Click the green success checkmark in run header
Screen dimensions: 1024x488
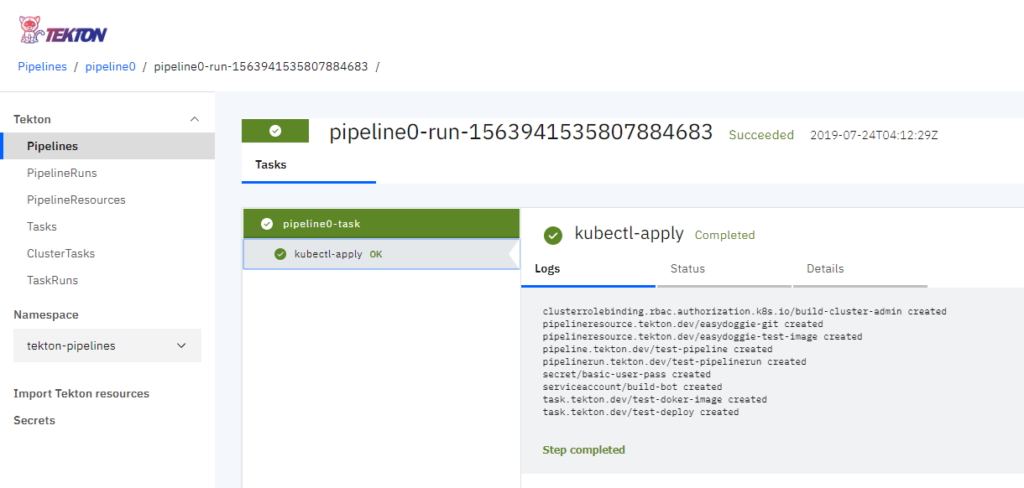click(275, 131)
